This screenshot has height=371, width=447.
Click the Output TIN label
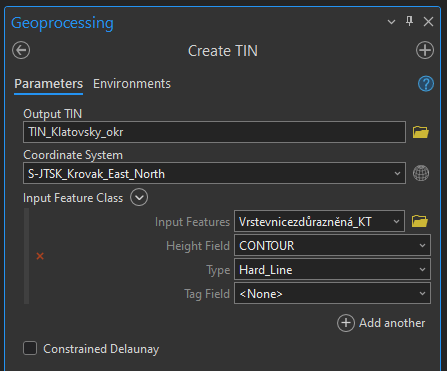[52, 114]
